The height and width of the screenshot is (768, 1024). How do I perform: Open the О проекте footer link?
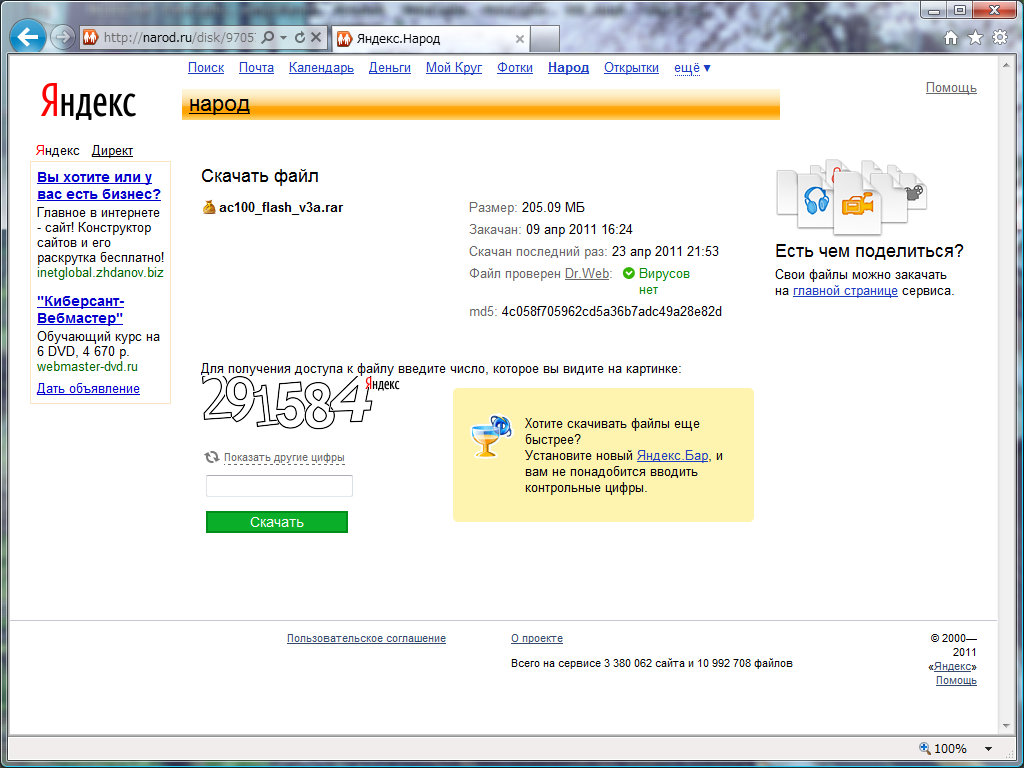pos(537,638)
